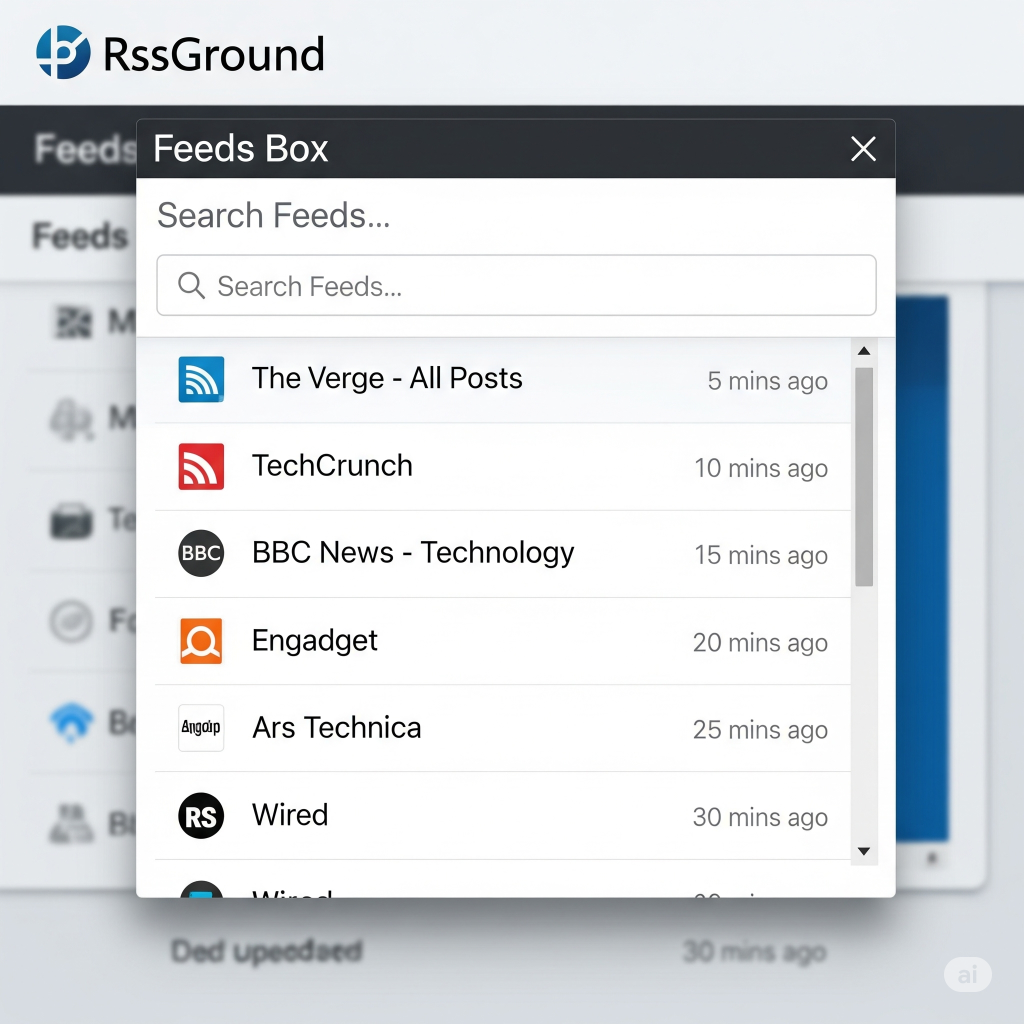This screenshot has height=1024, width=1024.
Task: Click the magnifier icon in search field
Action: [x=191, y=285]
